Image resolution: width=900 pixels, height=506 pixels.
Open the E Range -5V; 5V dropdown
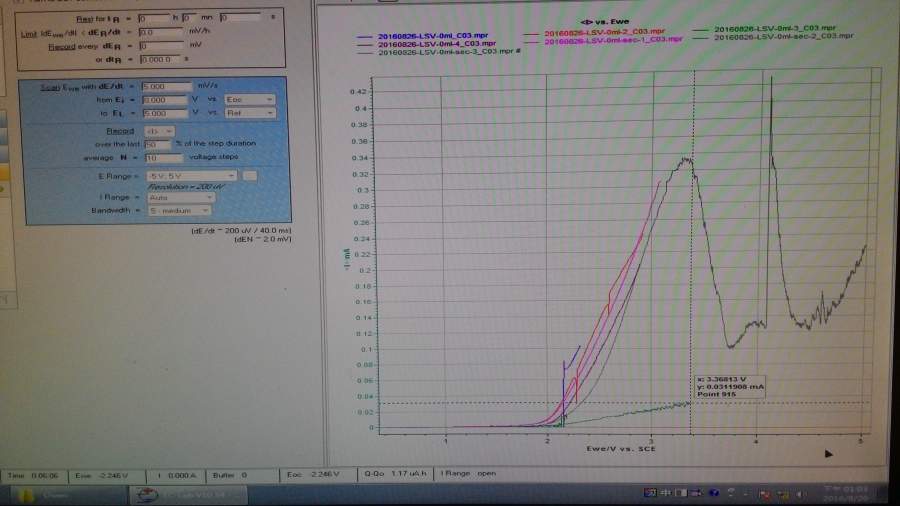coord(192,175)
